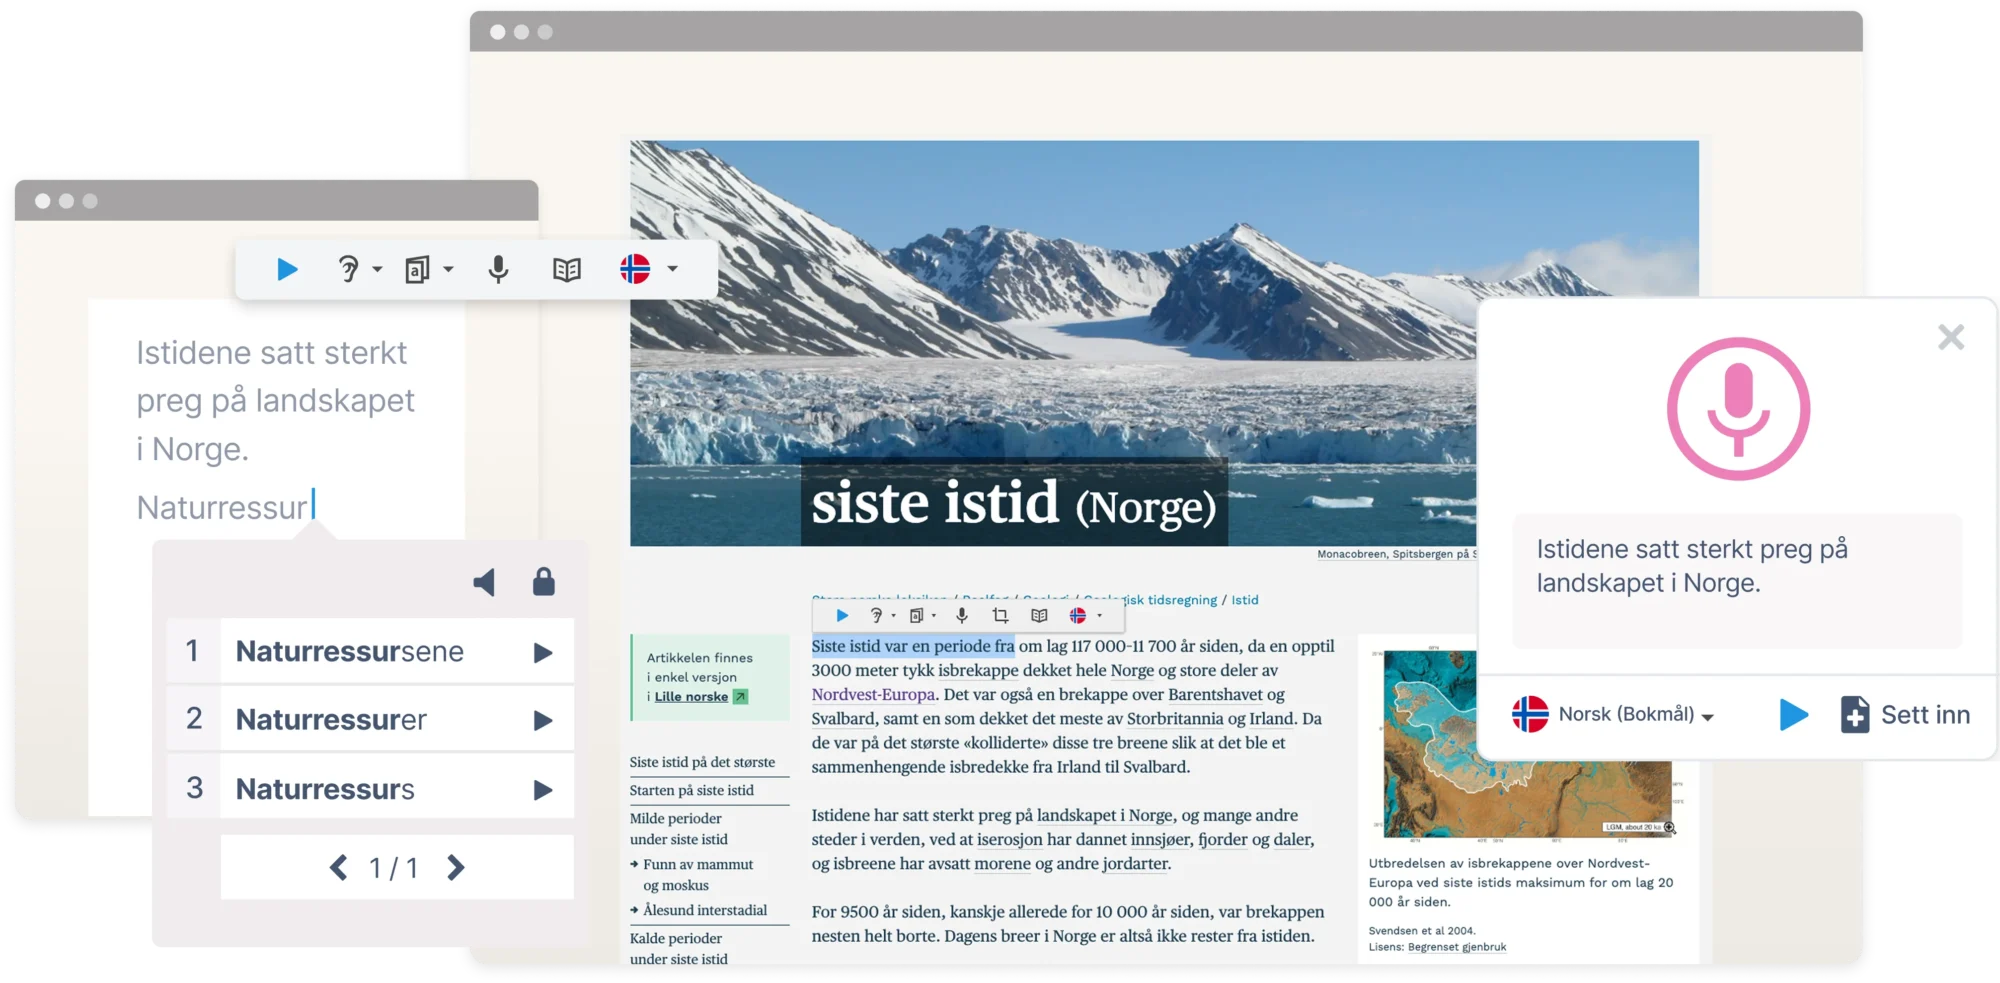The height and width of the screenshot is (983, 2000).
Task: Click Norwegian flag in dictation panel
Action: point(1530,714)
